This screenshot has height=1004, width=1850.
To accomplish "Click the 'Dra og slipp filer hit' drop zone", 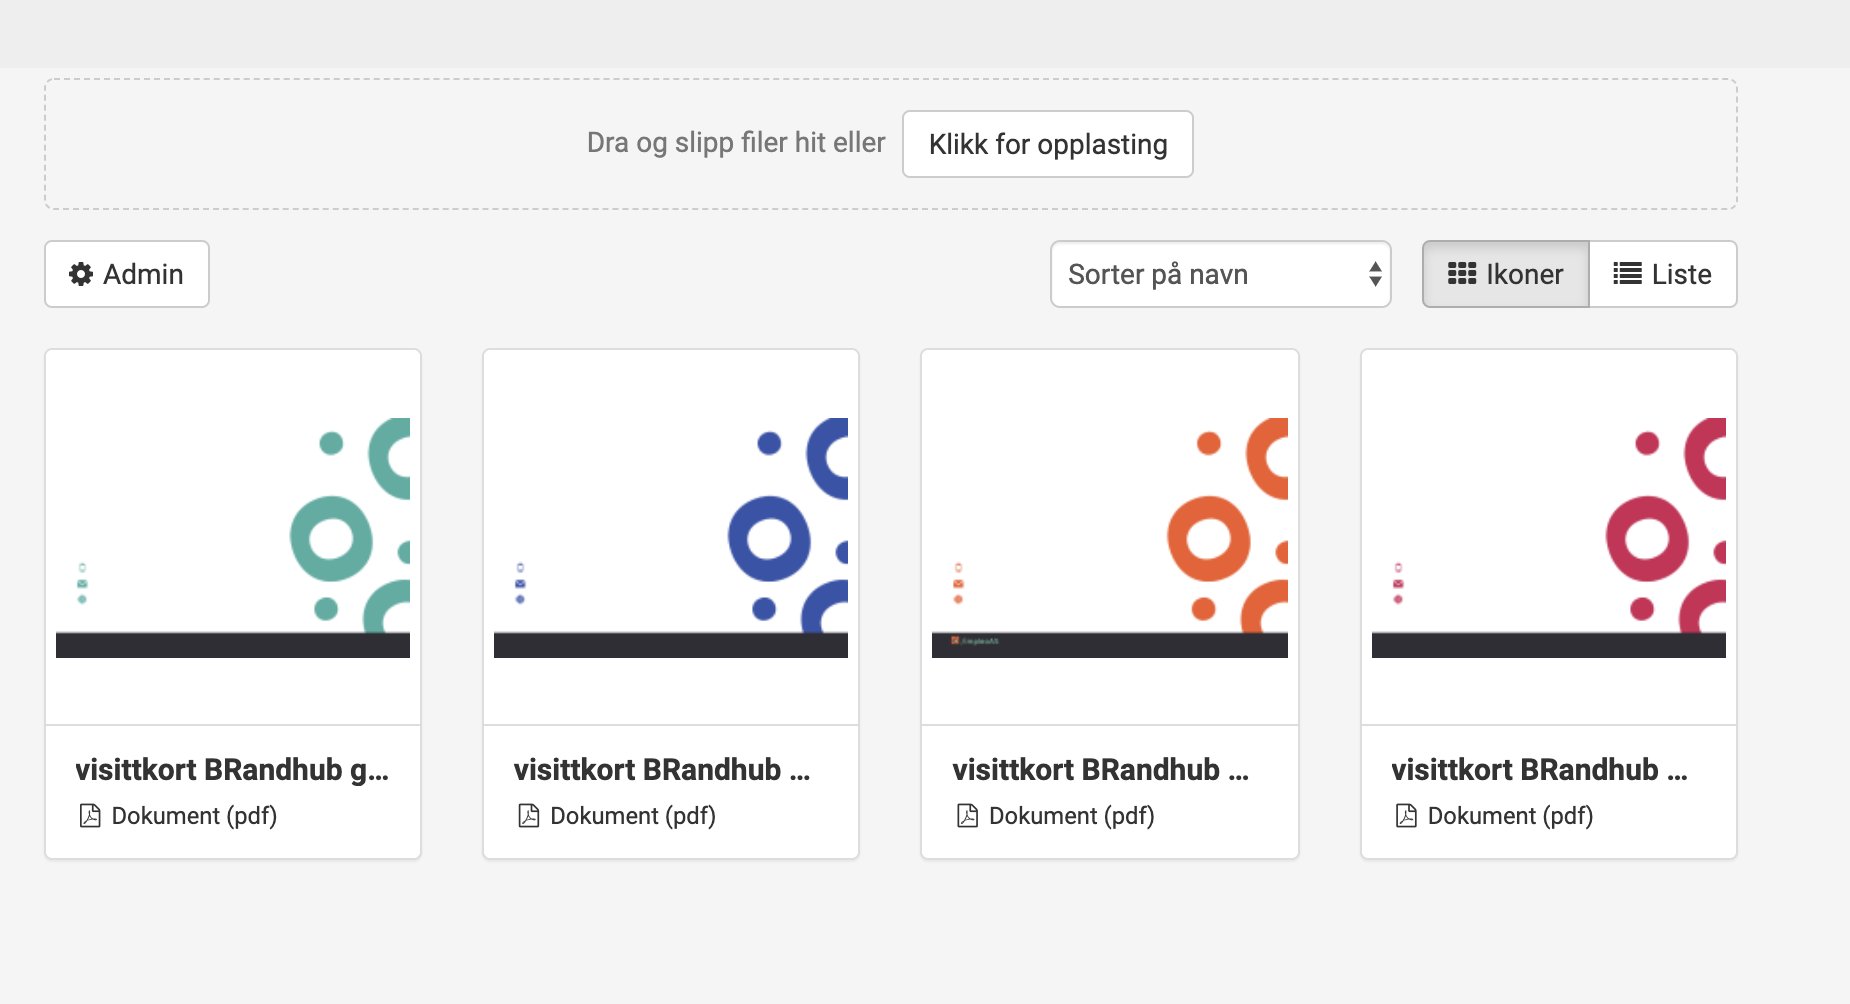I will pyautogui.click(x=891, y=144).
